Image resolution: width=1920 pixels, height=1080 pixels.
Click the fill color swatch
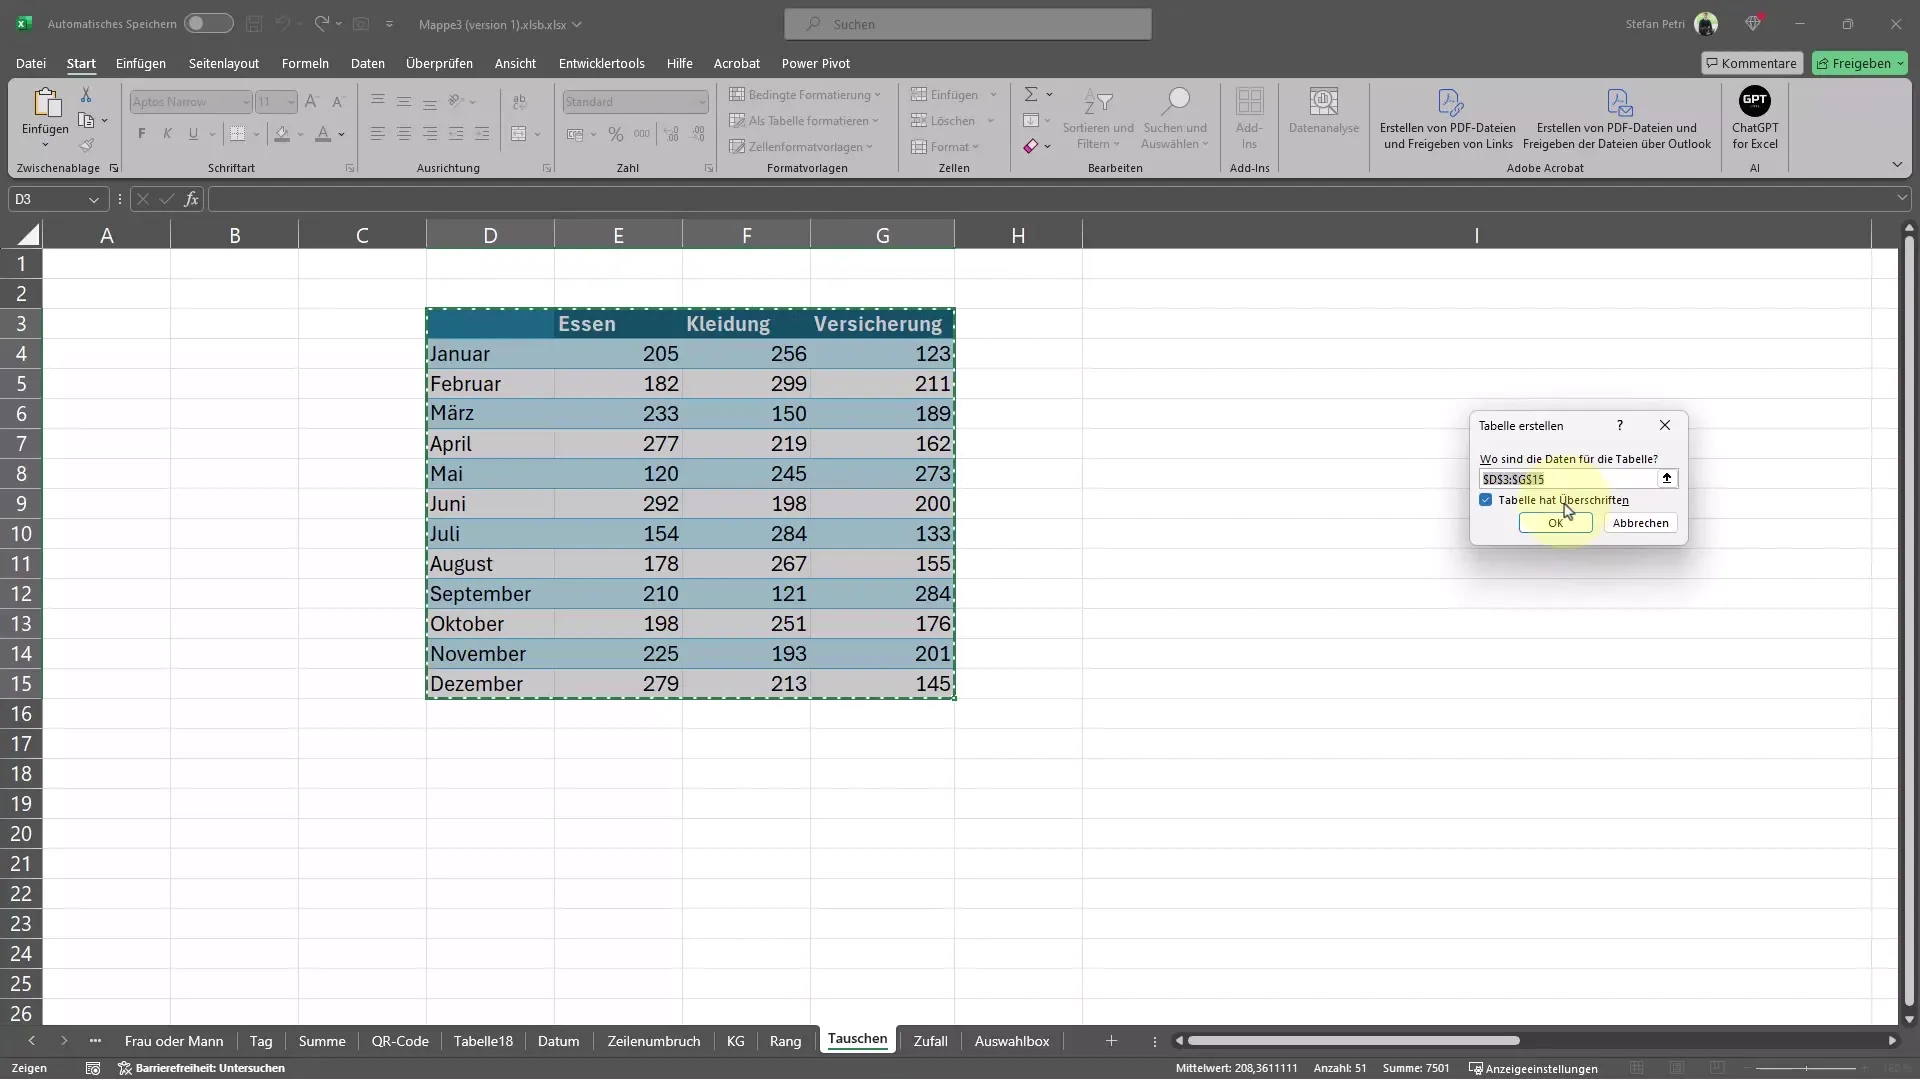pos(282,134)
